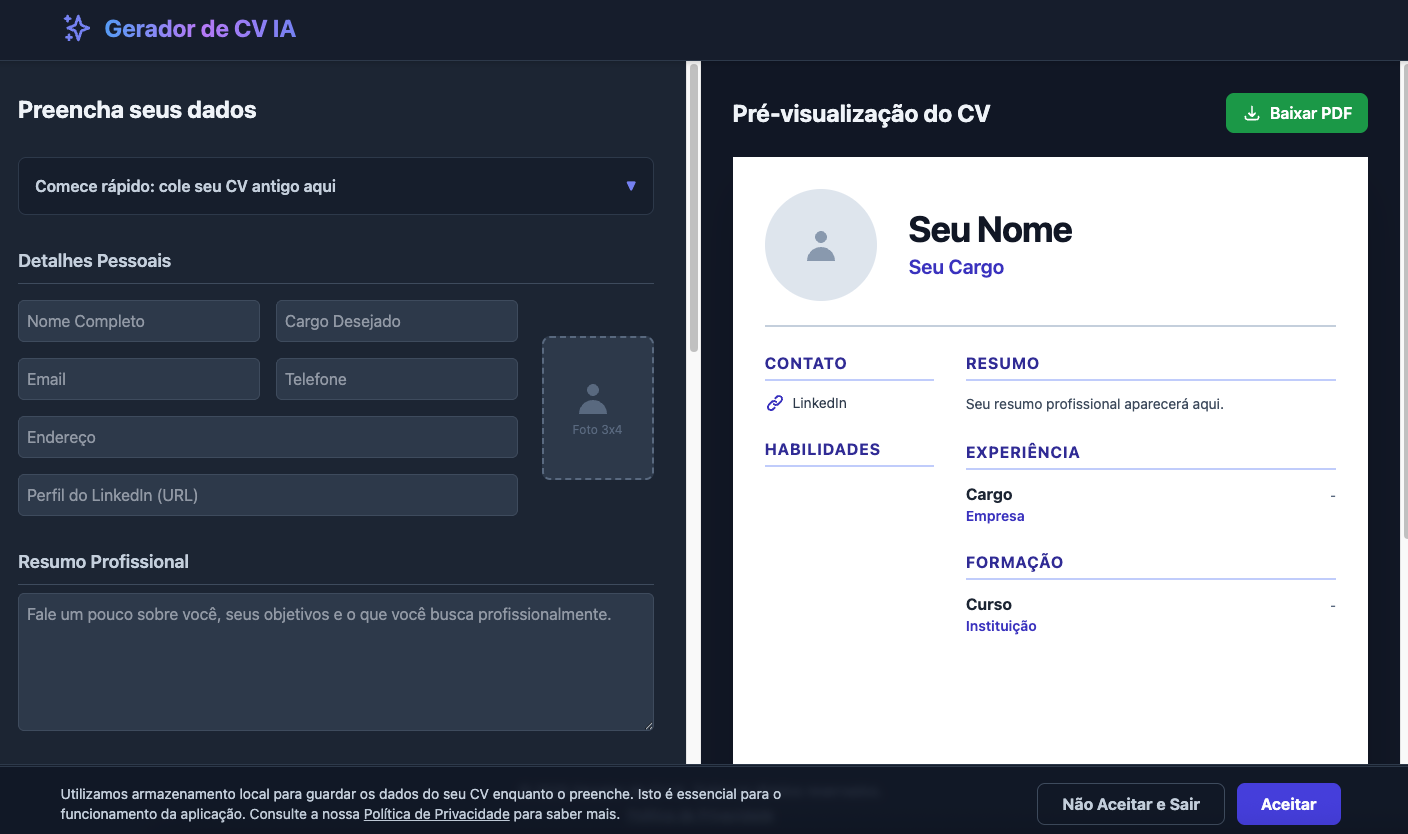
Task: Click the 'Gerador de CV IA' title
Action: 200,28
